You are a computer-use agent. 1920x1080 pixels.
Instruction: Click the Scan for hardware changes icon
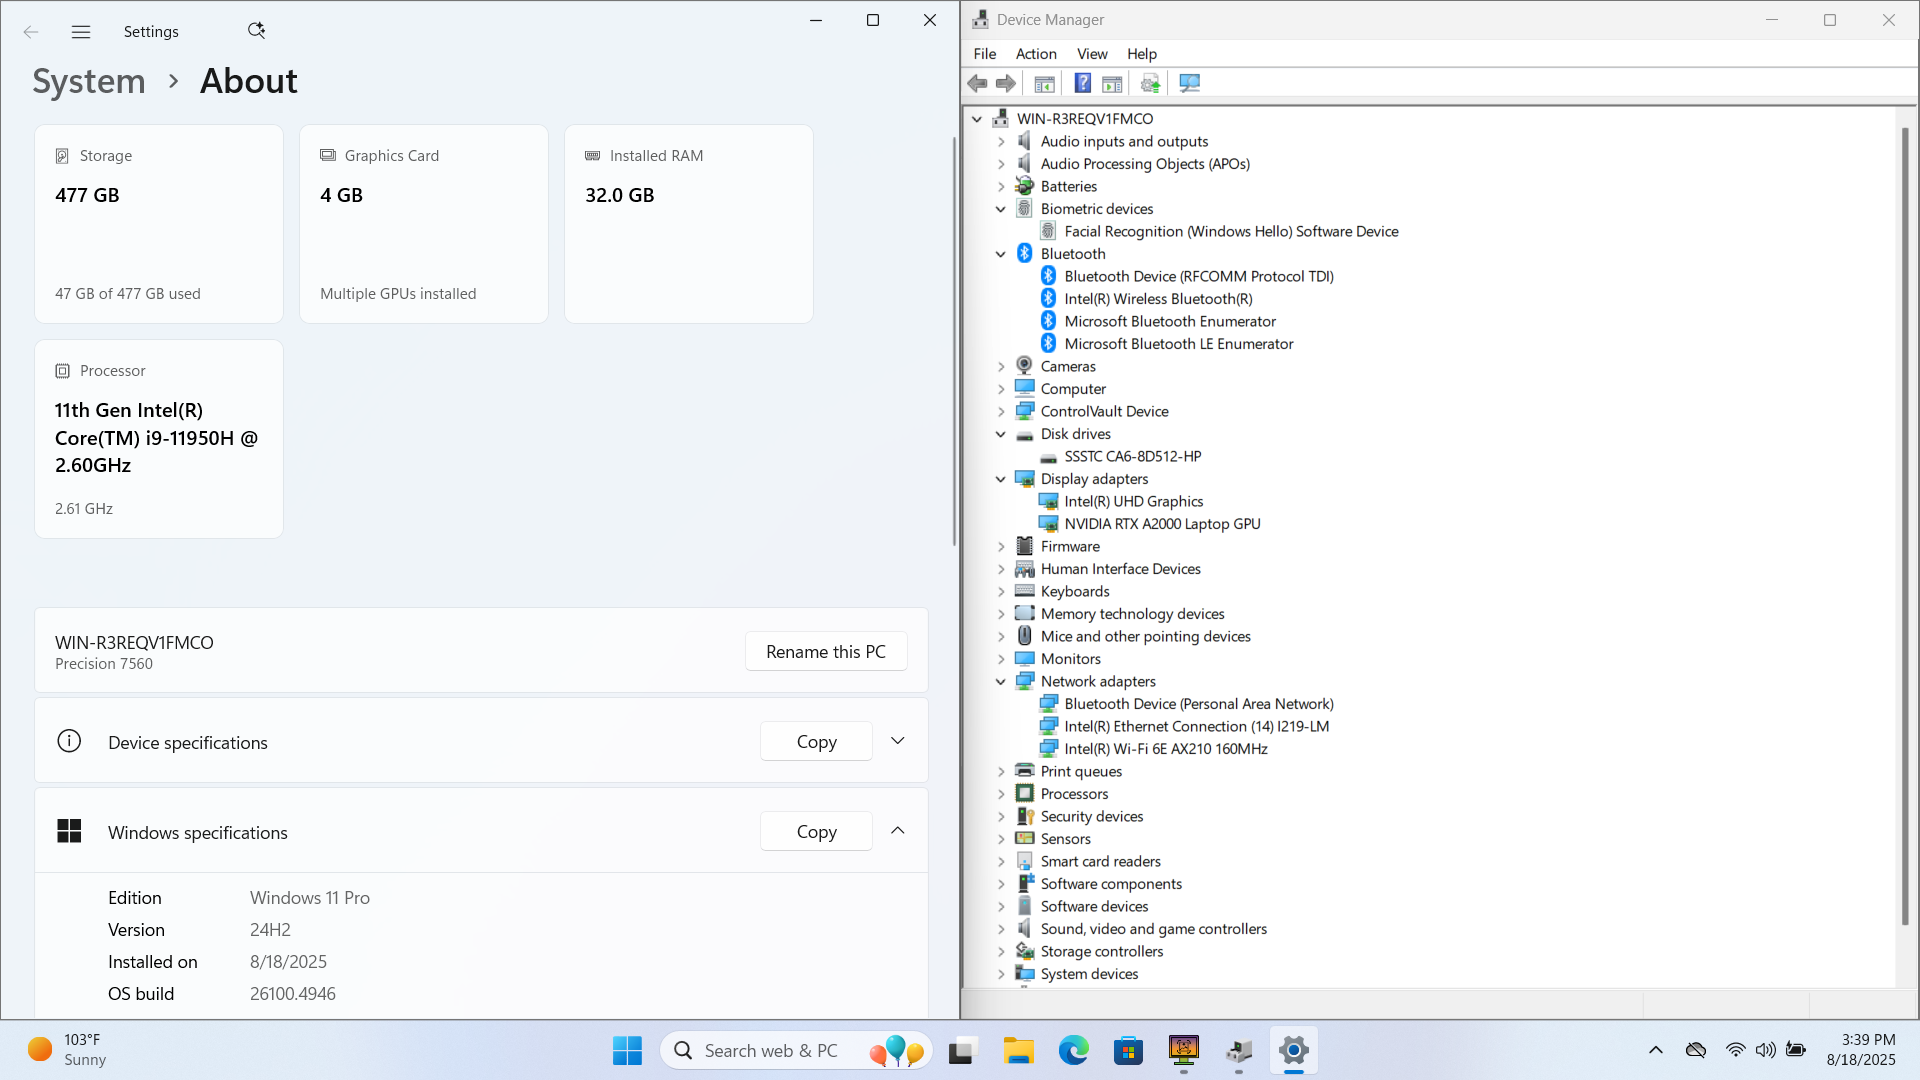coord(1189,84)
